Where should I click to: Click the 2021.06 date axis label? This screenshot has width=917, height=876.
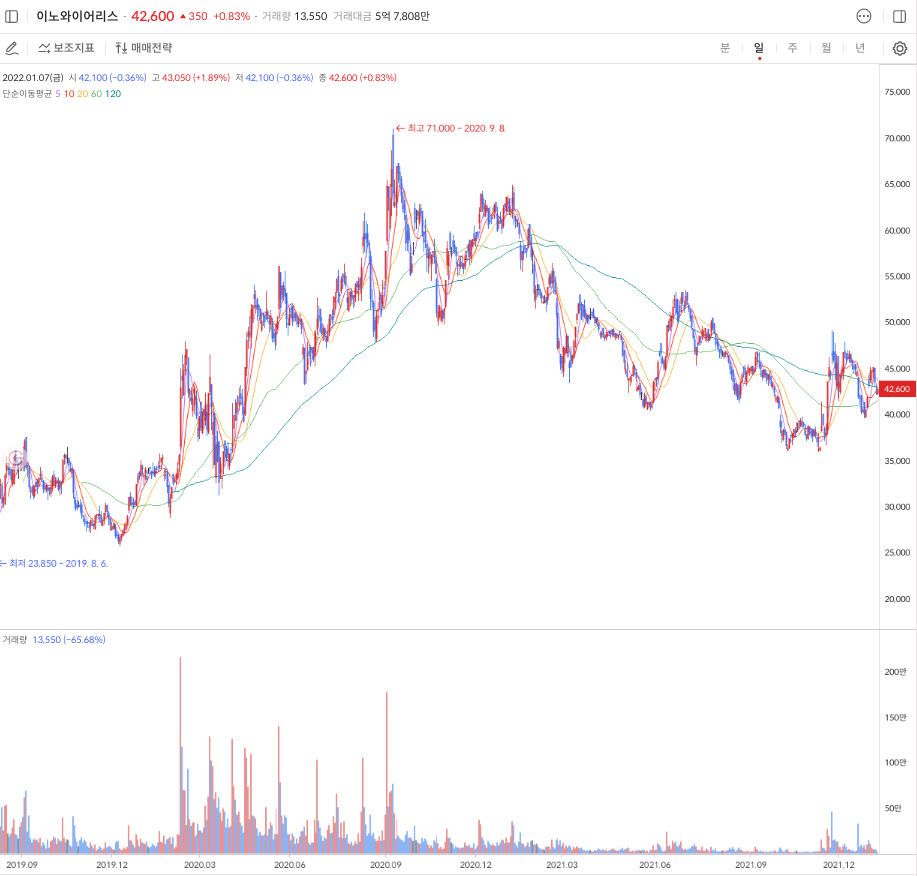pyautogui.click(x=654, y=864)
